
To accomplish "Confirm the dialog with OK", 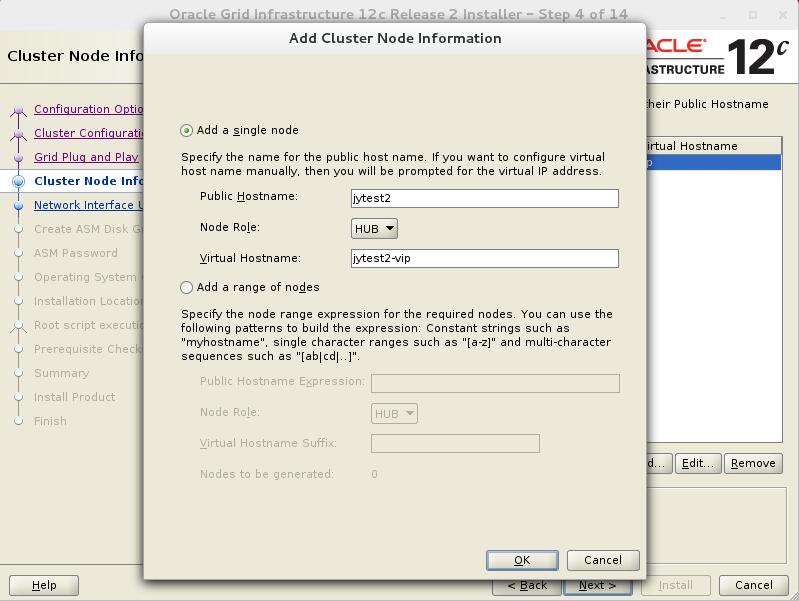I will click(x=522, y=560).
